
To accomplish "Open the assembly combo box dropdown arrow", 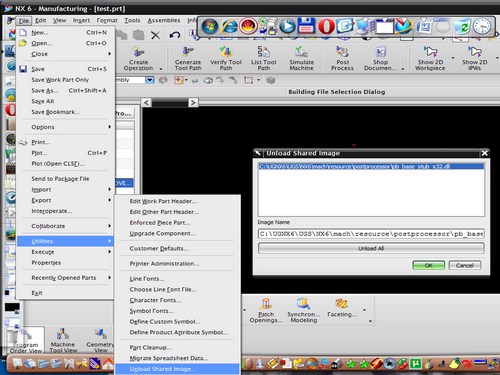I will (x=150, y=80).
